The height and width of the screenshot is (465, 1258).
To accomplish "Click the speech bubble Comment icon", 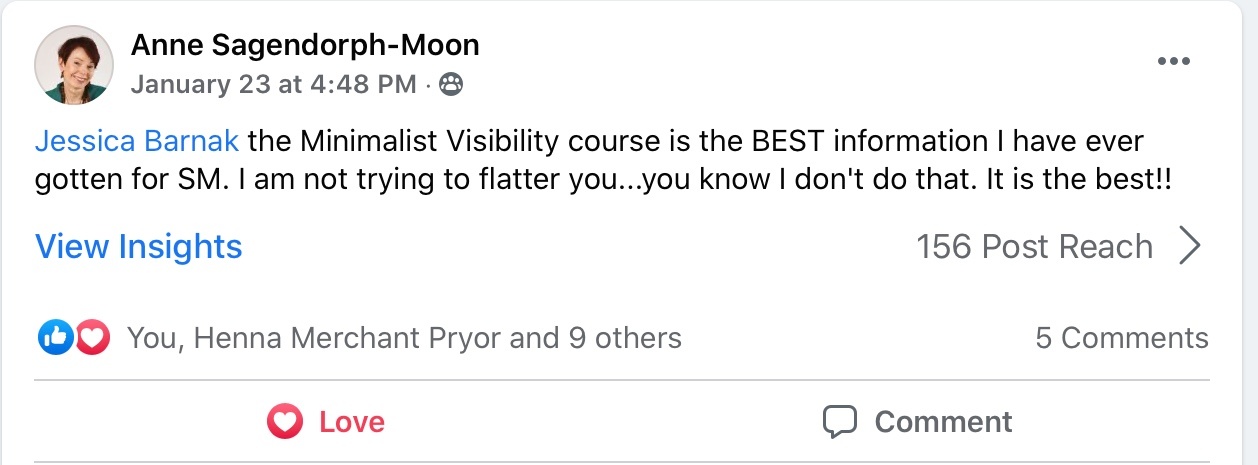I will click(x=840, y=422).
